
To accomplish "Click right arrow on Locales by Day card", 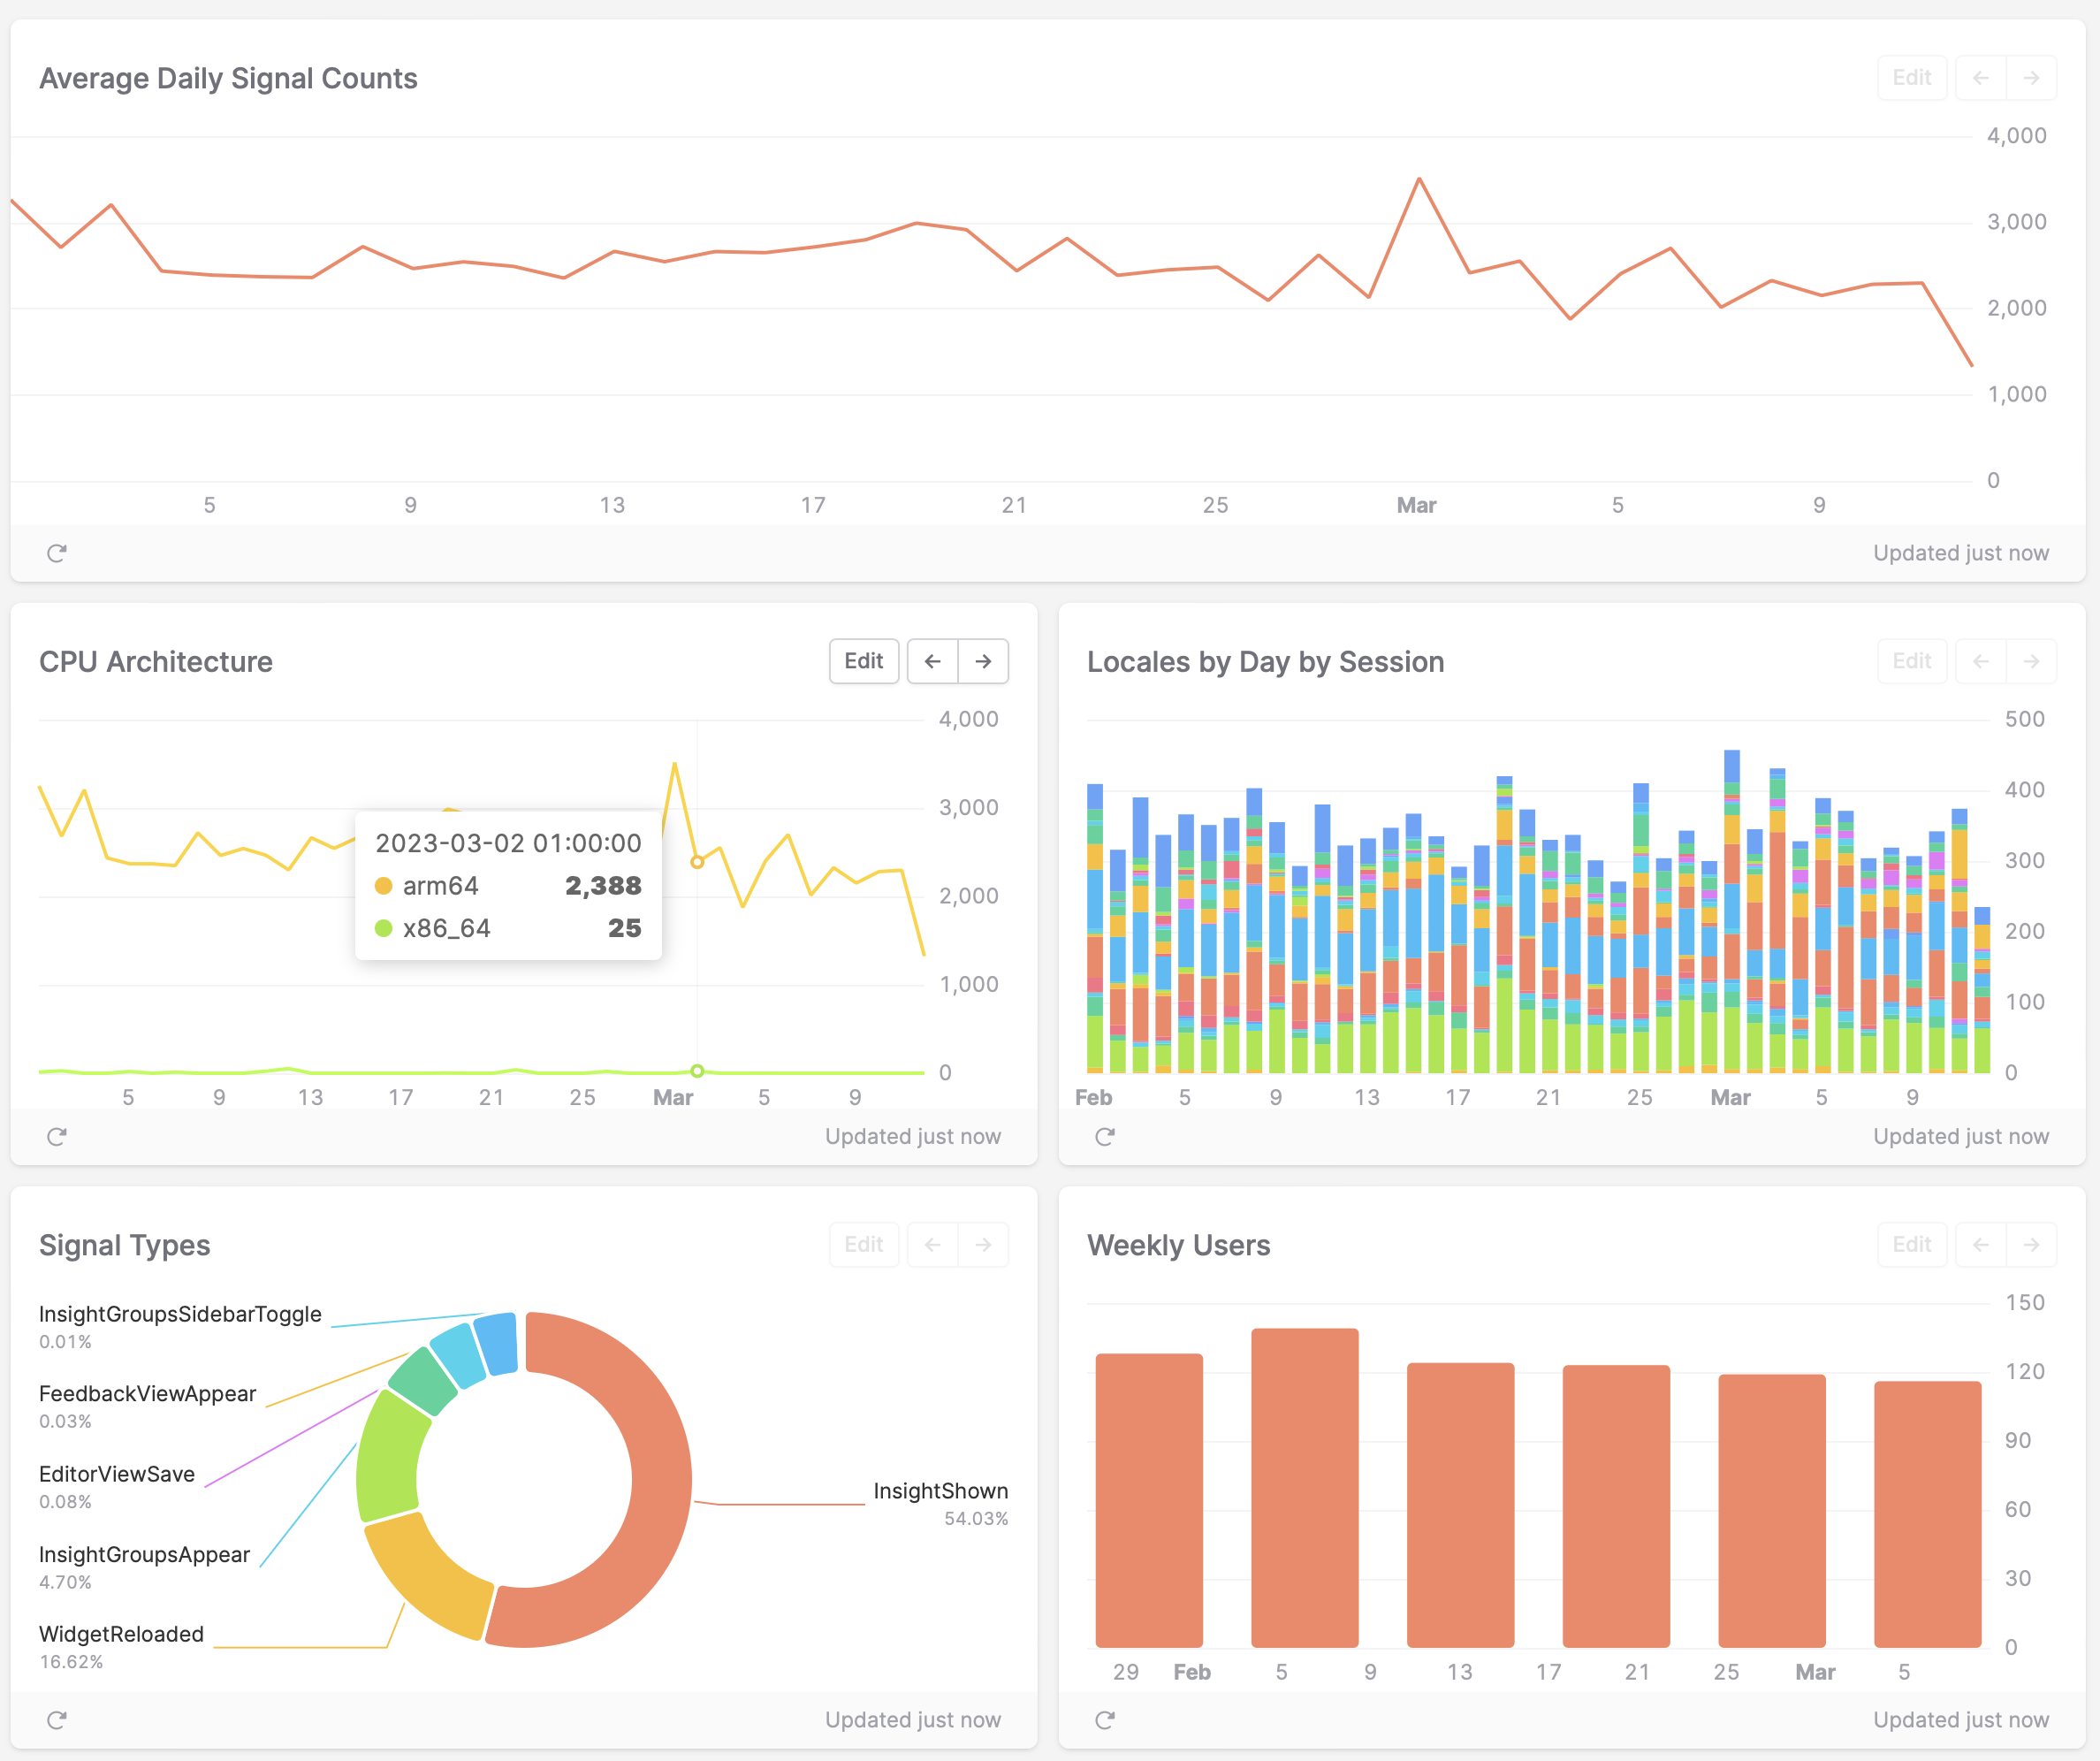I will click(x=2031, y=661).
